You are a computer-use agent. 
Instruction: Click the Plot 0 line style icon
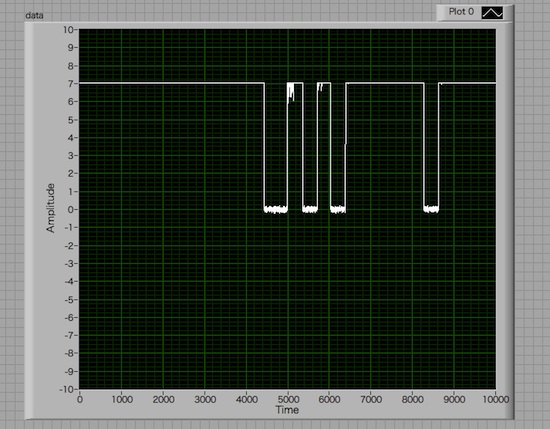[x=492, y=13]
